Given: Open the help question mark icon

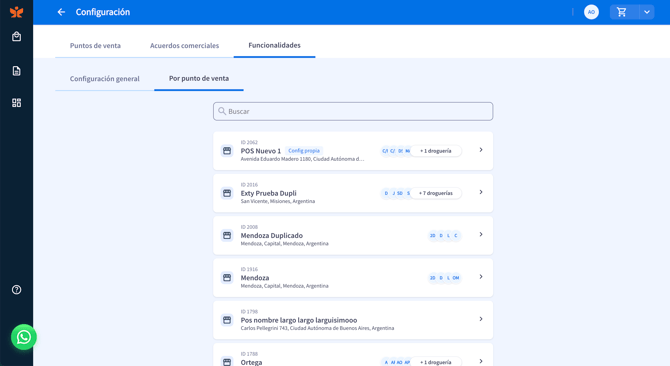Looking at the screenshot, I should point(16,290).
